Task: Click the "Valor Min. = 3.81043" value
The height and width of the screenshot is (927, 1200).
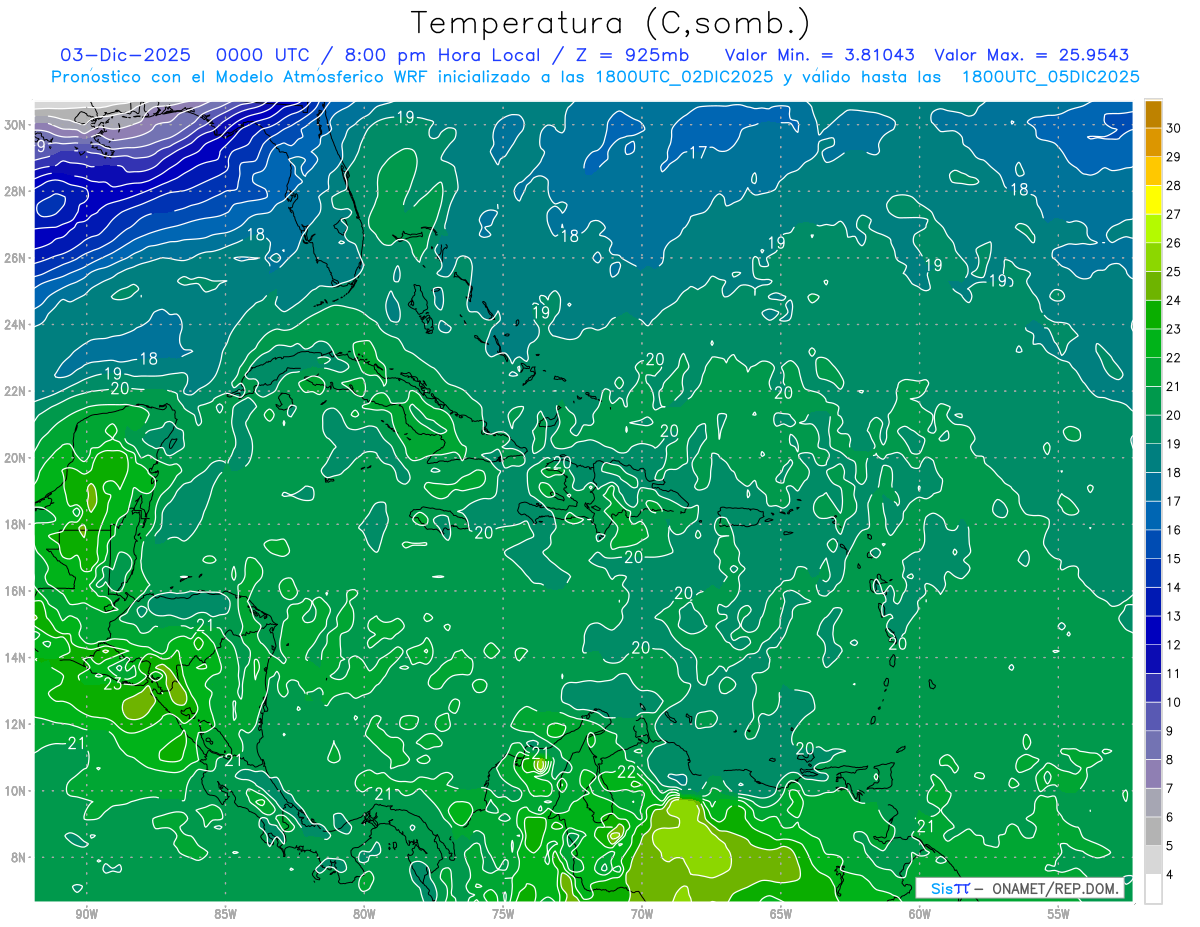Action: tap(820, 55)
